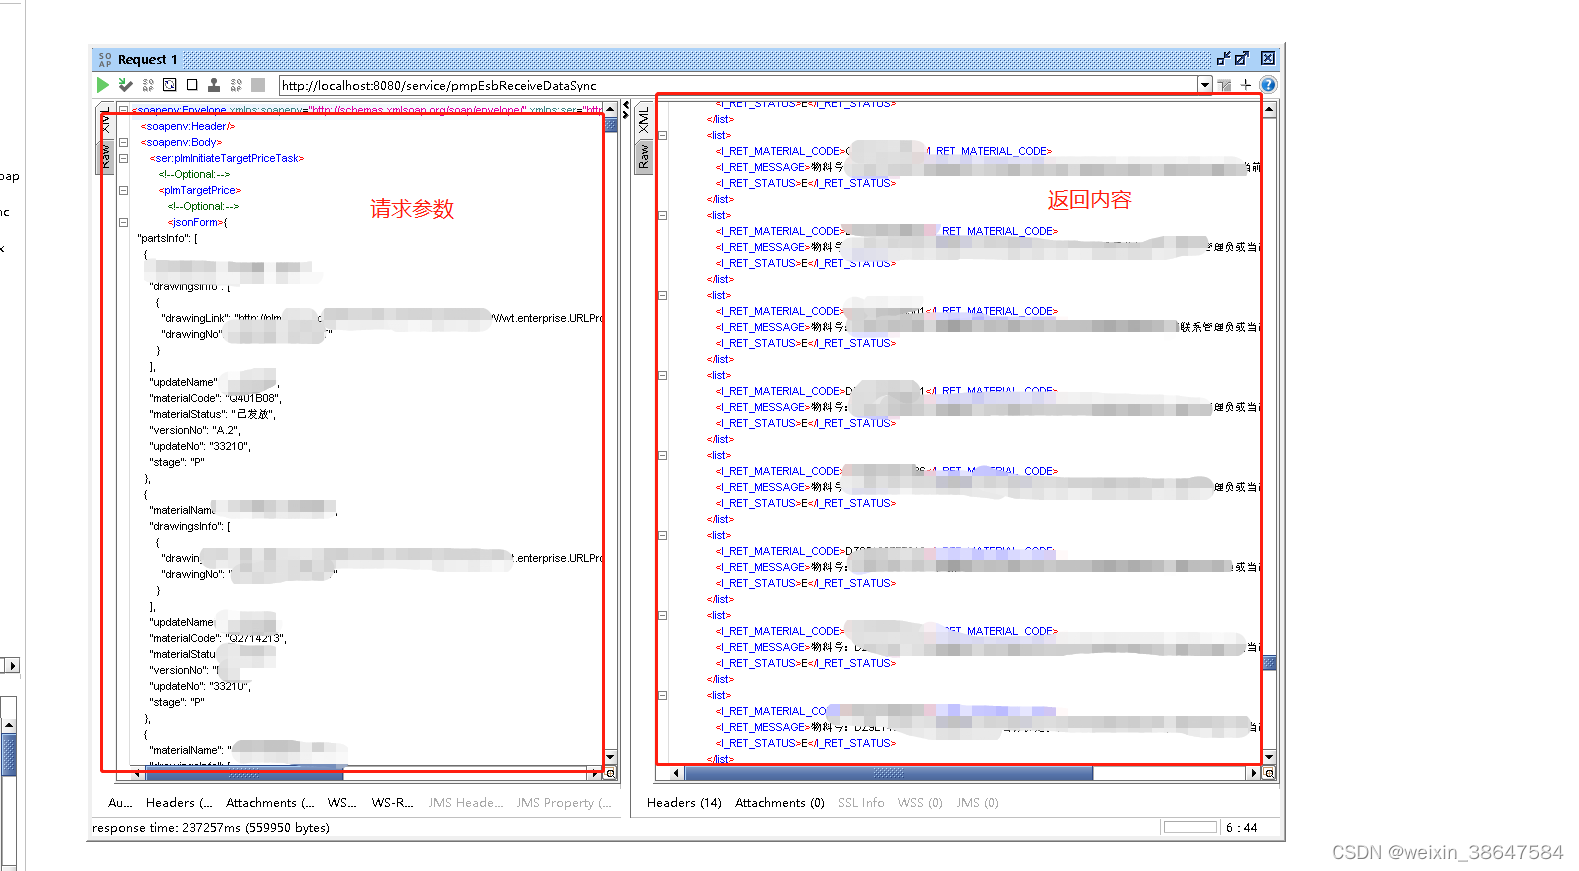Open response SSL Info tab

(861, 802)
